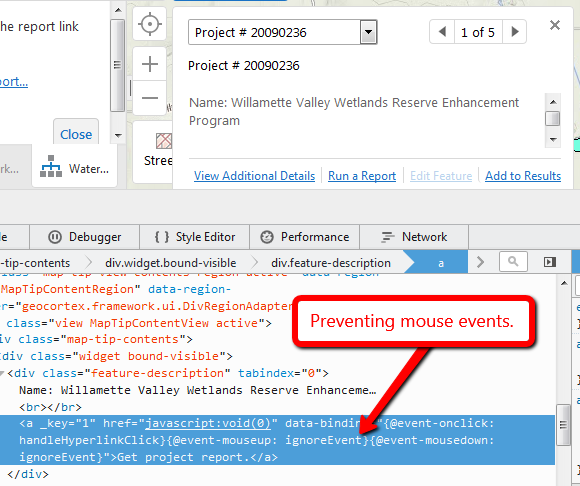Select div.feature-description breadcrumb
The image size is (580, 486).
[331, 263]
